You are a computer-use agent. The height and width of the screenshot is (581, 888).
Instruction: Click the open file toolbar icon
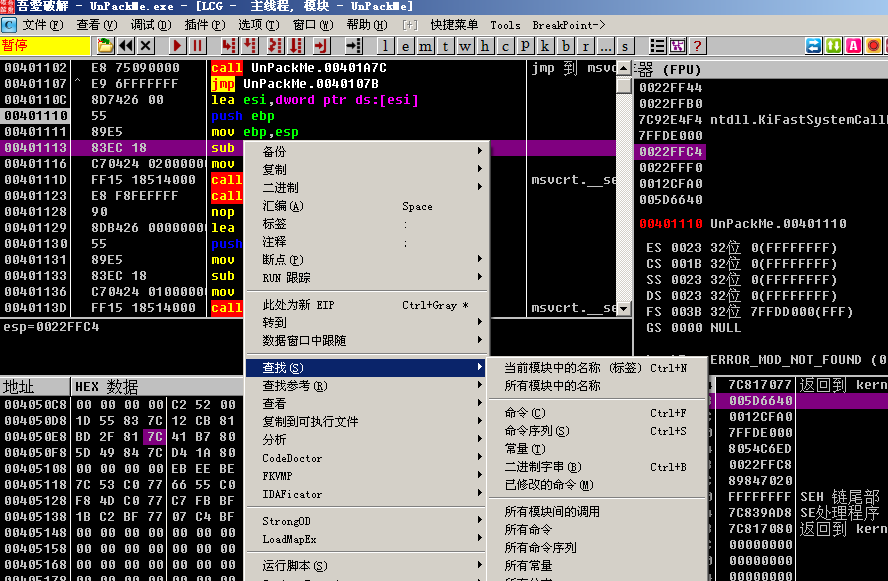tap(105, 46)
